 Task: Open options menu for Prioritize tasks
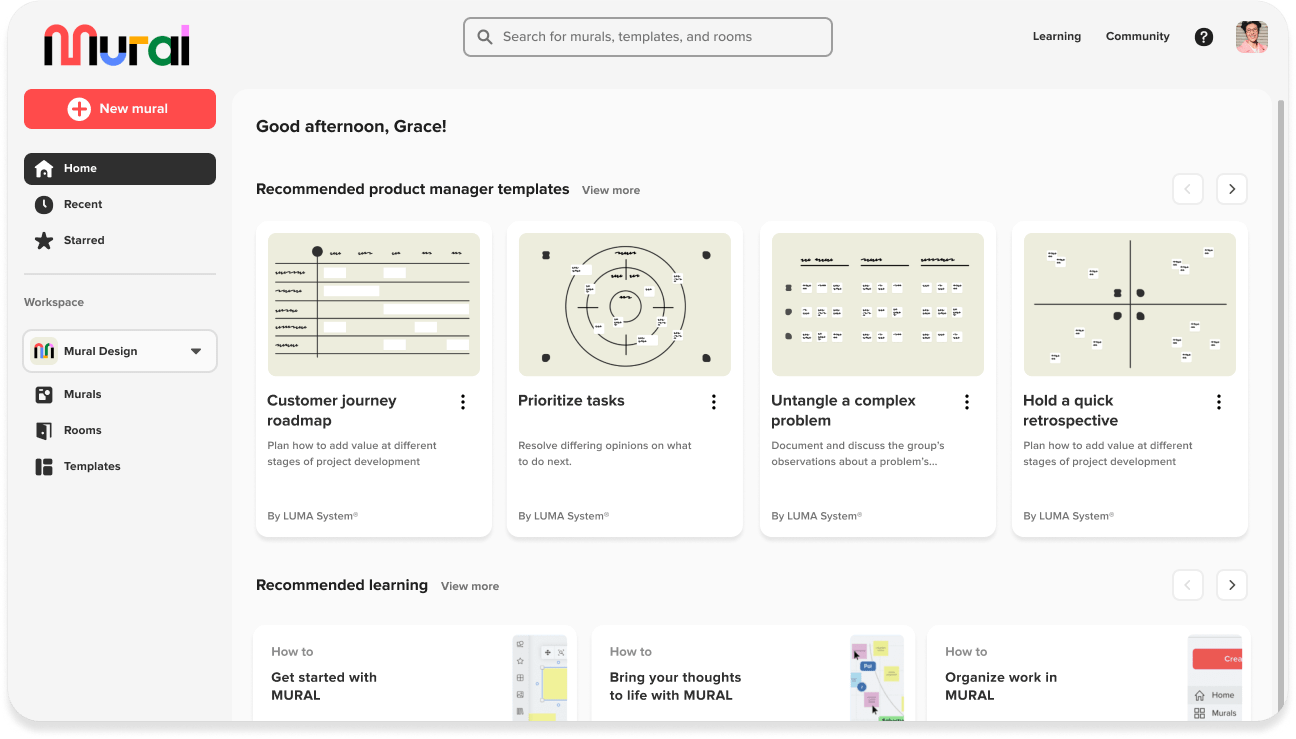[714, 402]
